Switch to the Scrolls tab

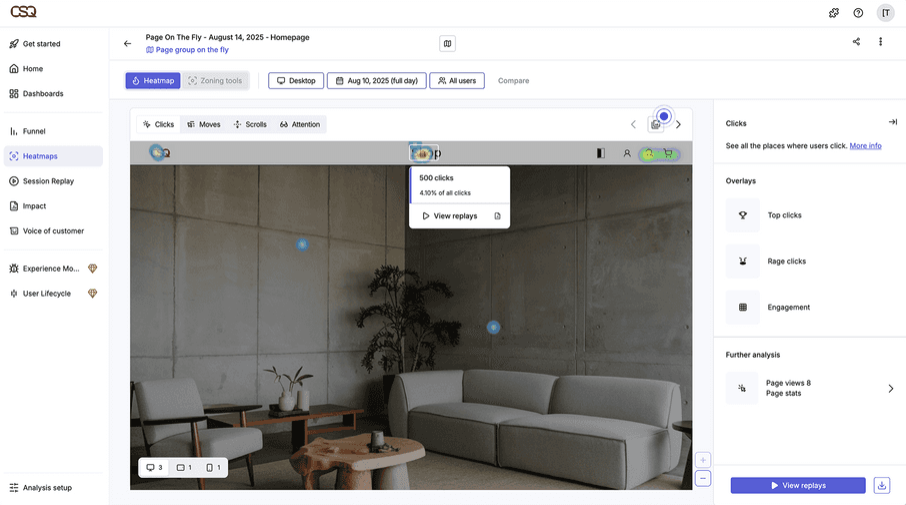tap(250, 125)
